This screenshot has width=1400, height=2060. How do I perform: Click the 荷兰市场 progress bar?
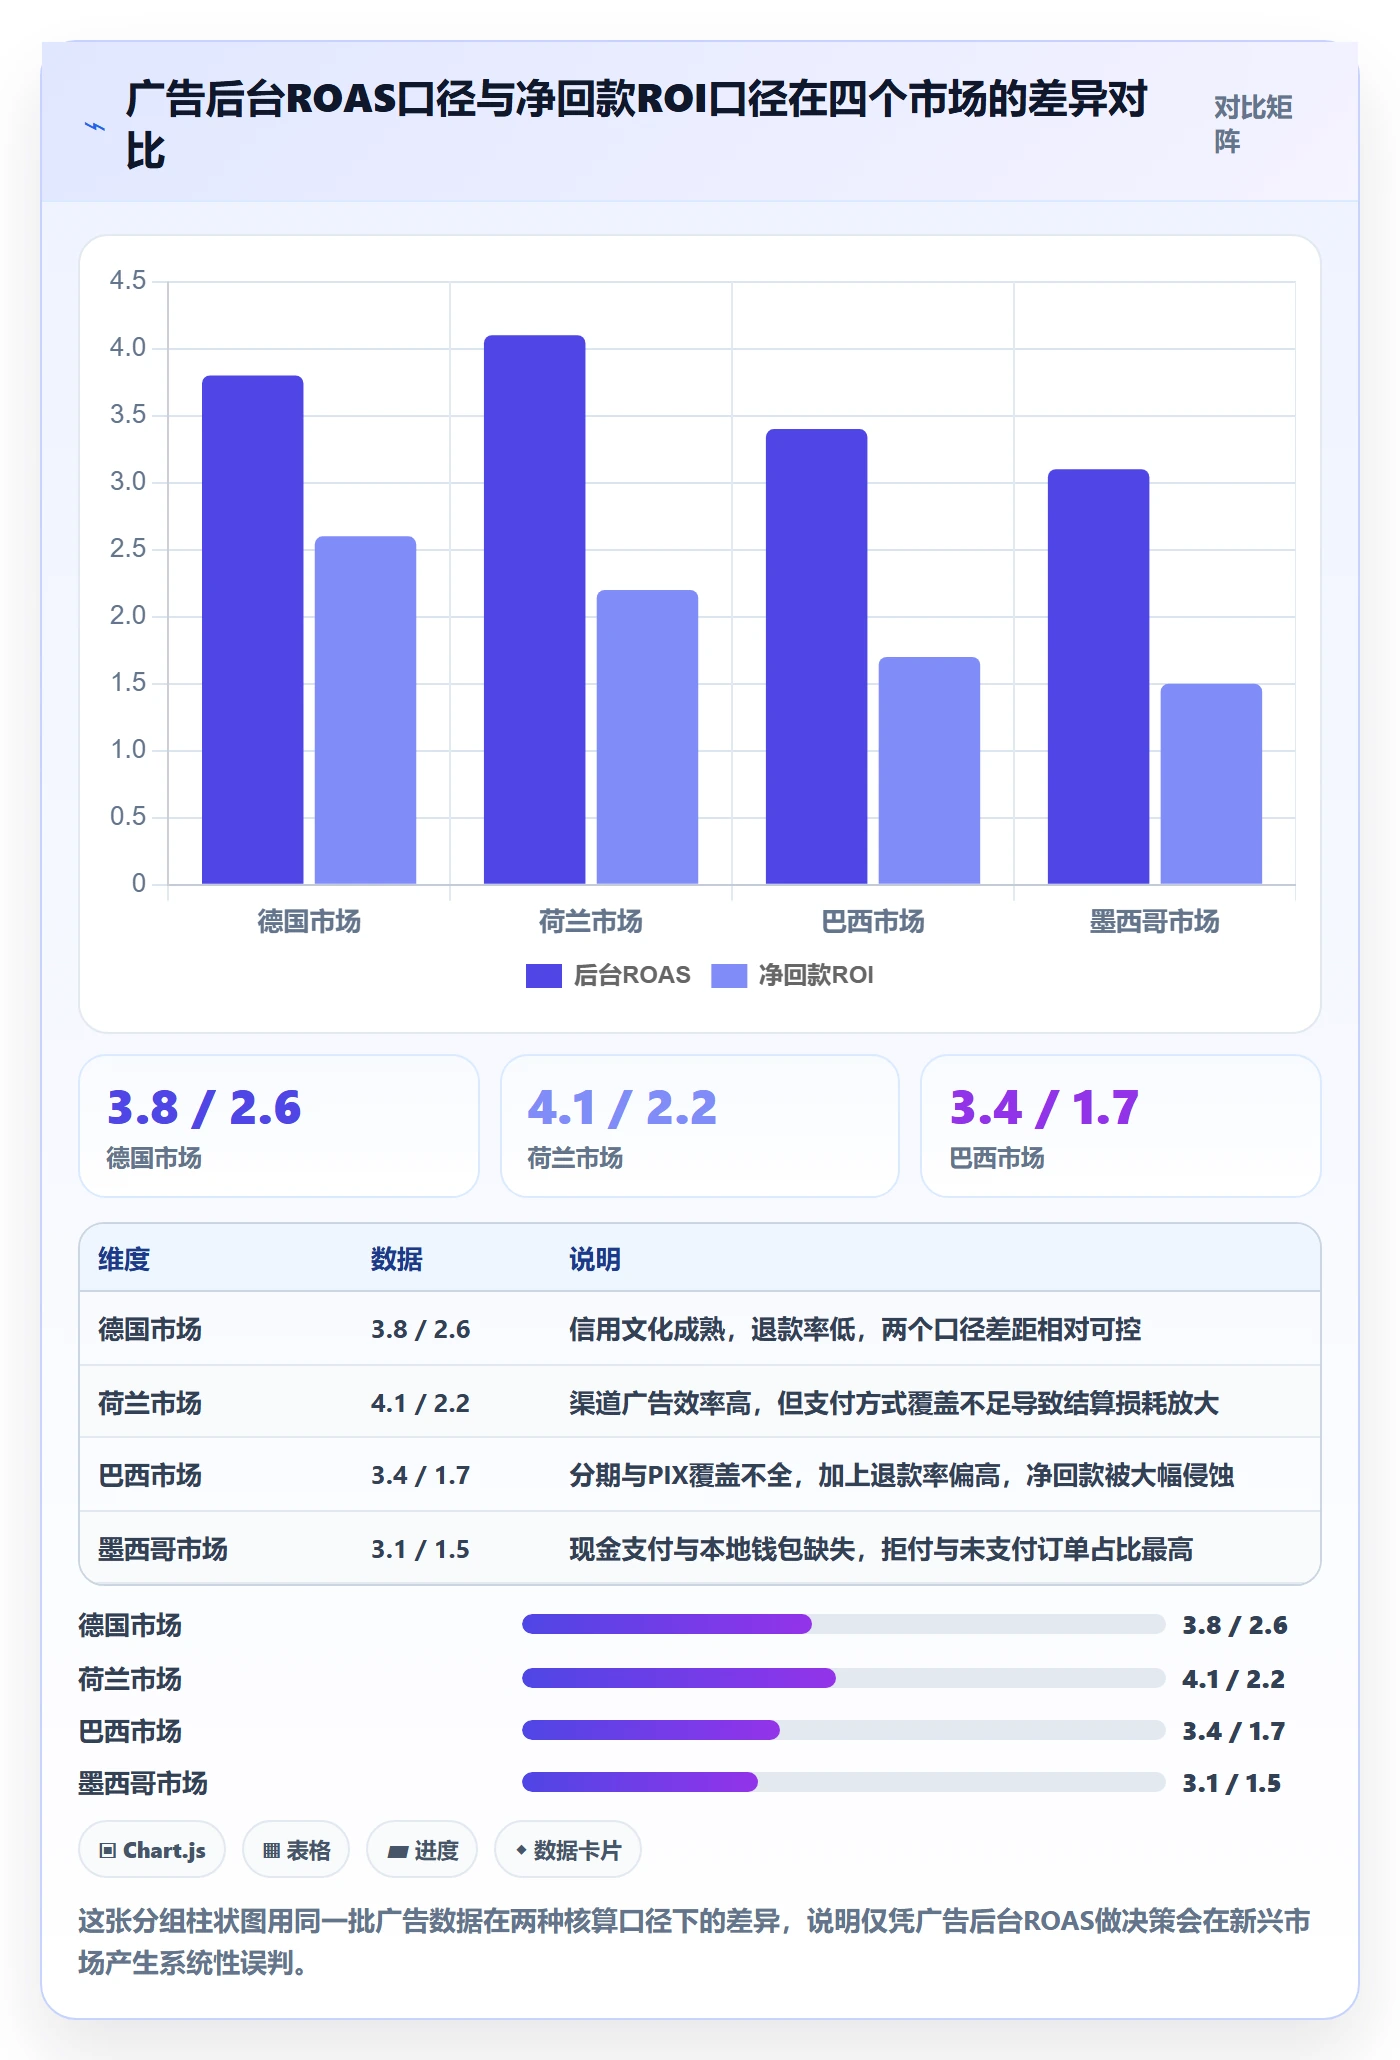[x=844, y=1678]
